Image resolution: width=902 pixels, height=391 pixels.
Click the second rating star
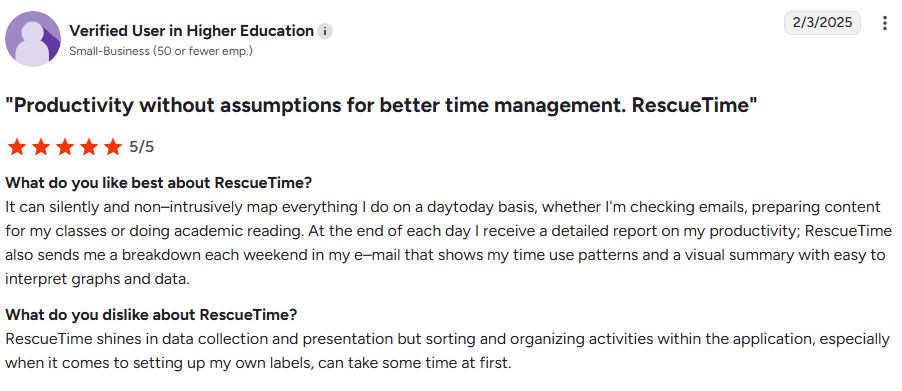(40, 147)
